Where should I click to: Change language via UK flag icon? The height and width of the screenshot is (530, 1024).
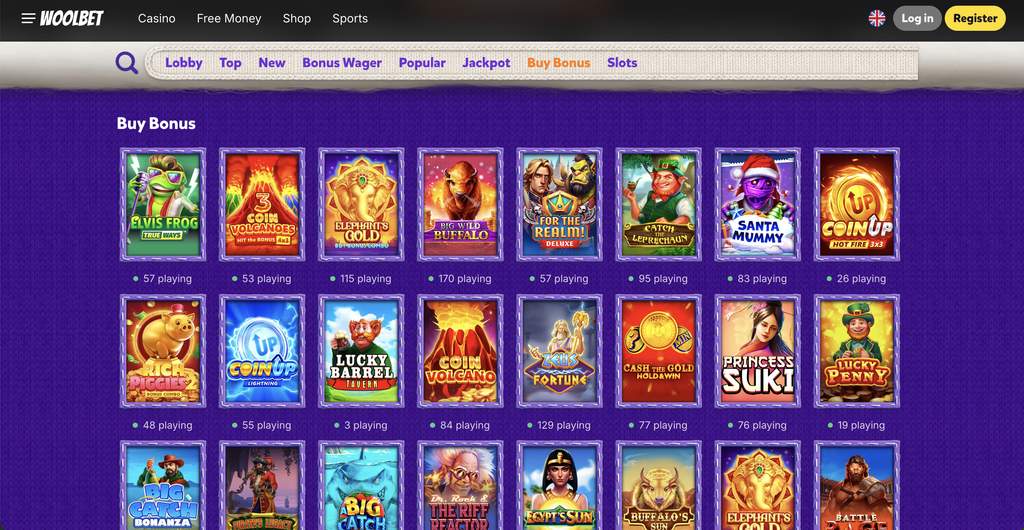click(876, 18)
